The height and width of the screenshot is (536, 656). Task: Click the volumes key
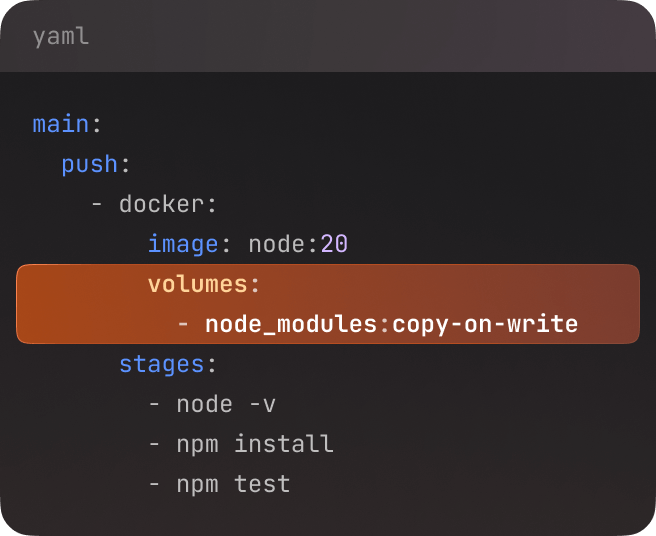pos(197,284)
